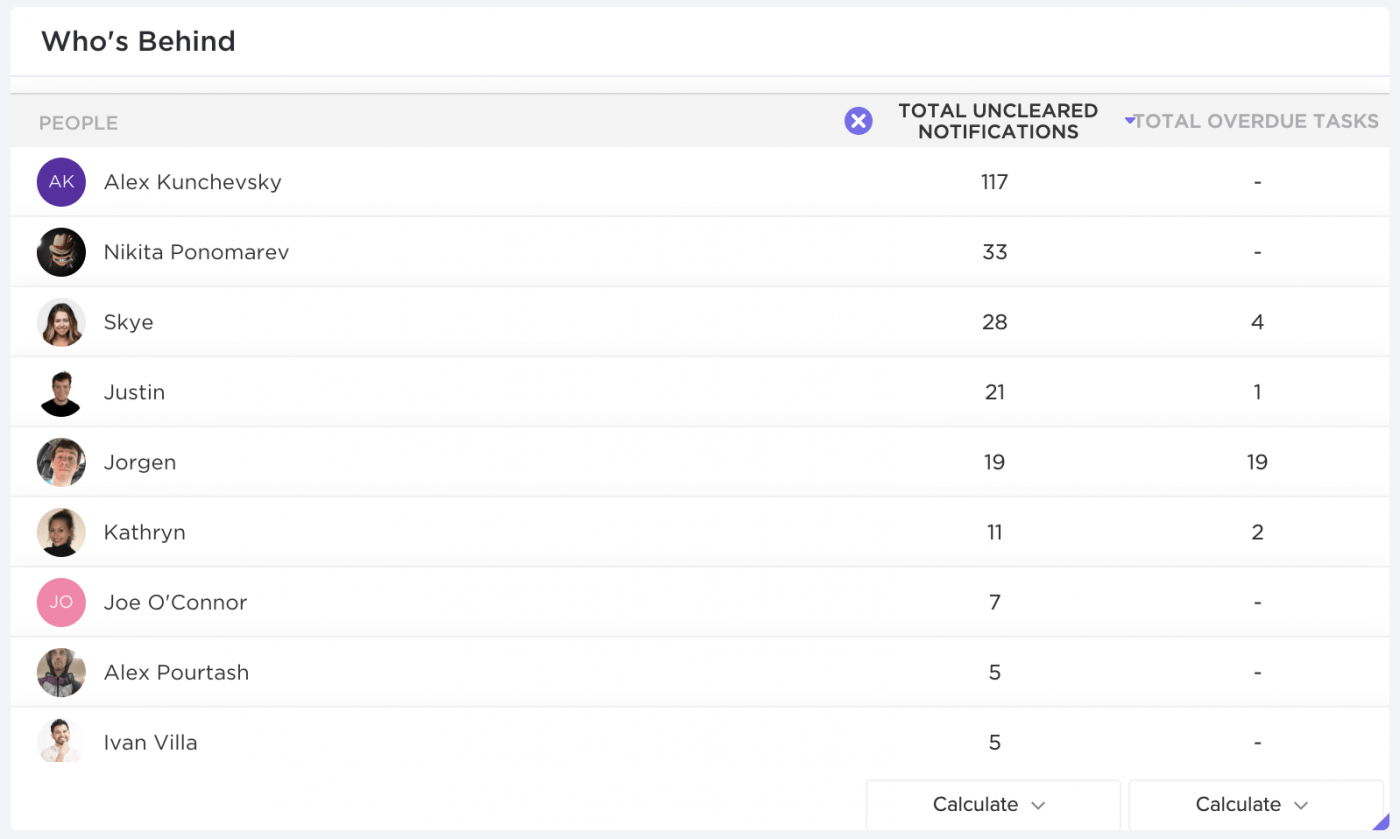
Task: Click Alex Pourtash's profile avatar
Action: point(61,672)
